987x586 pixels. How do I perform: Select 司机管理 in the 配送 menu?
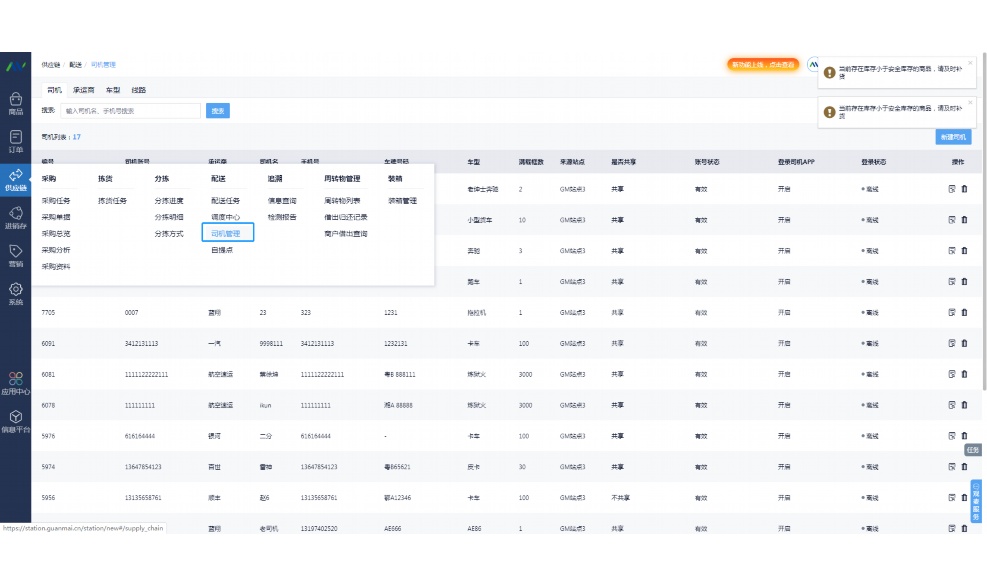pyautogui.click(x=226, y=233)
